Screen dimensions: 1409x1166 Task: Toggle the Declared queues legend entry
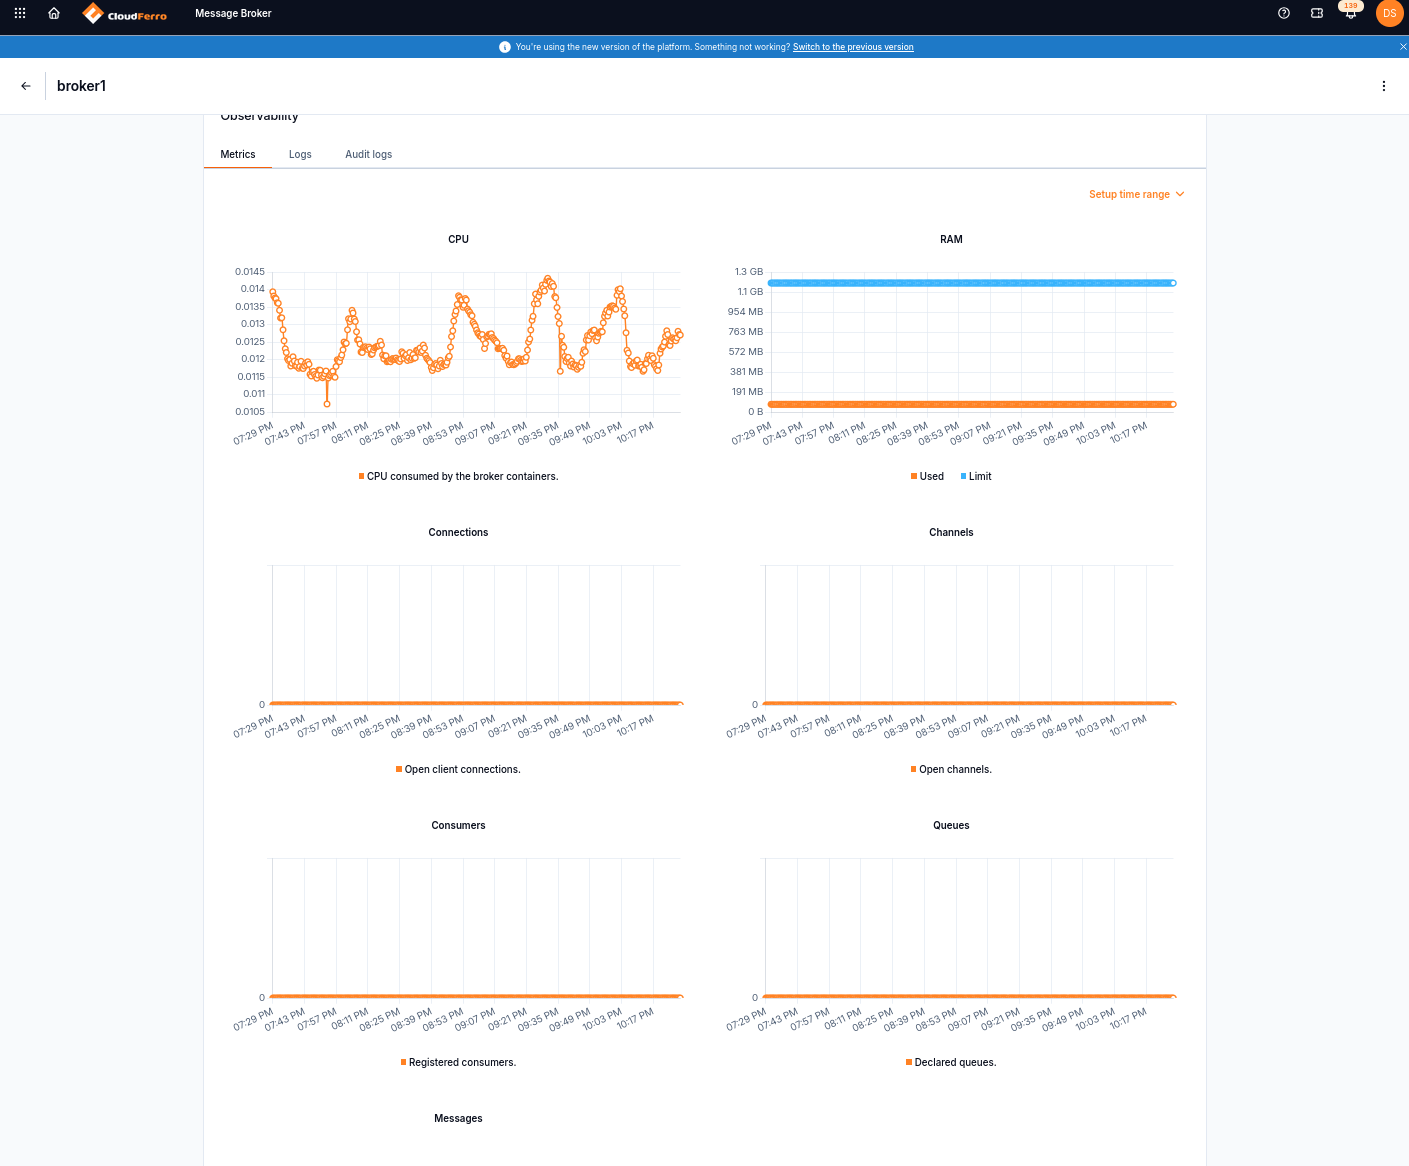coord(951,1062)
